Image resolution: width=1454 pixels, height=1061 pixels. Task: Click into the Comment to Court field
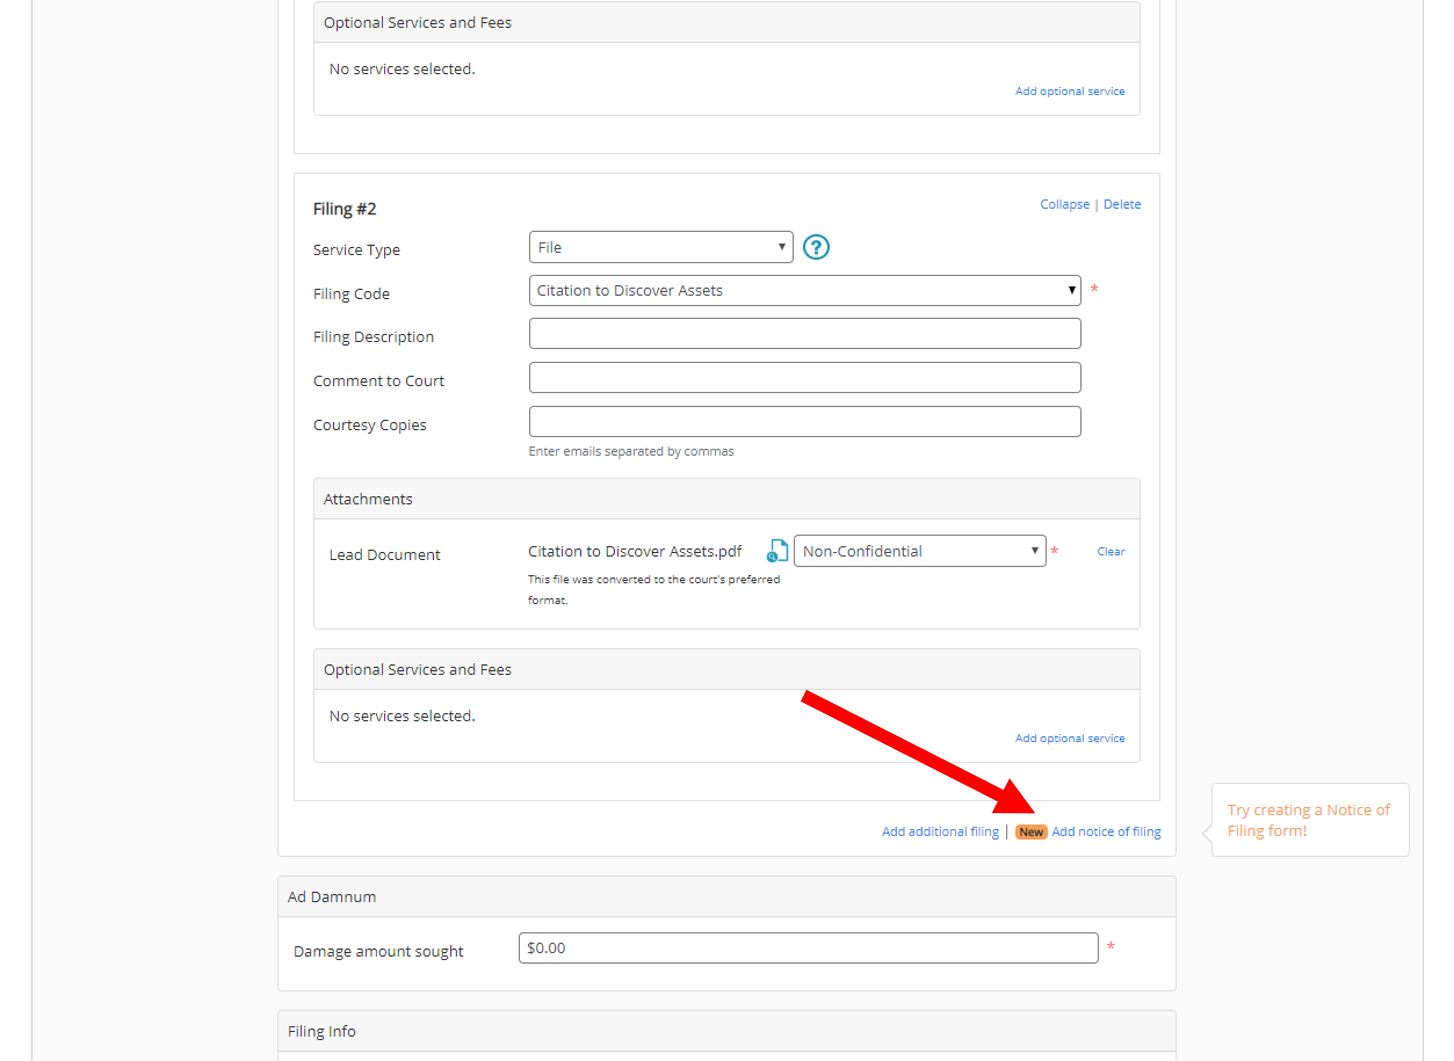[x=804, y=378]
